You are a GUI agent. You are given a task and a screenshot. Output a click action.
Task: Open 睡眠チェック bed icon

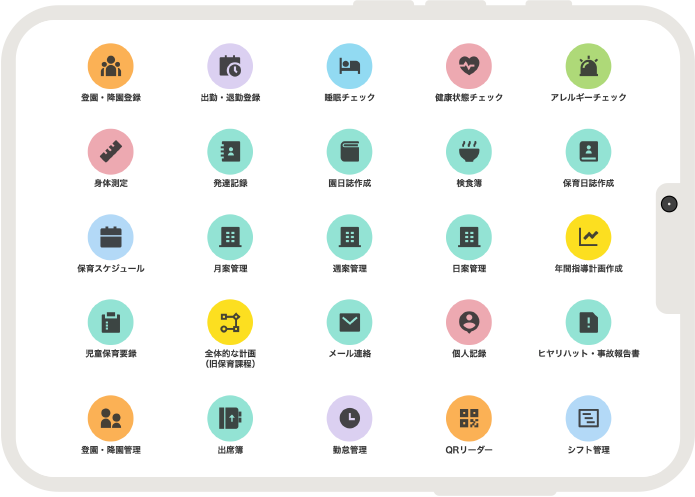(x=349, y=67)
